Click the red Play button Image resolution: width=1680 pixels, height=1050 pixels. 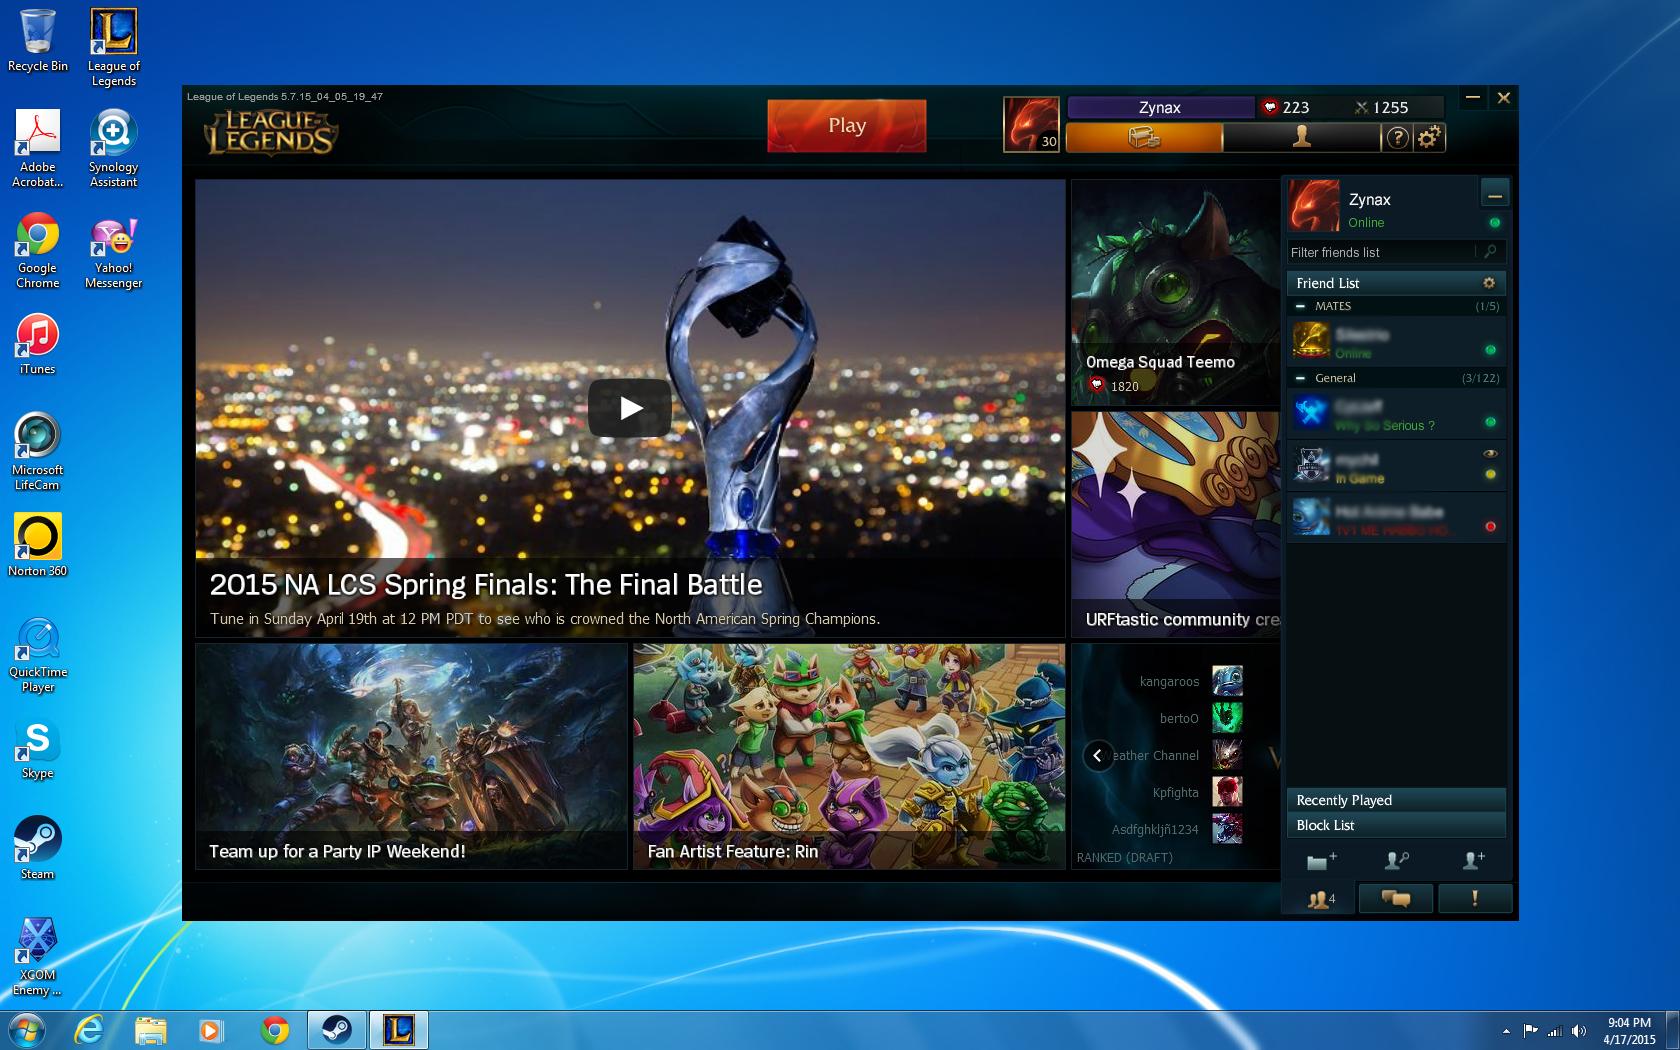[x=847, y=125]
